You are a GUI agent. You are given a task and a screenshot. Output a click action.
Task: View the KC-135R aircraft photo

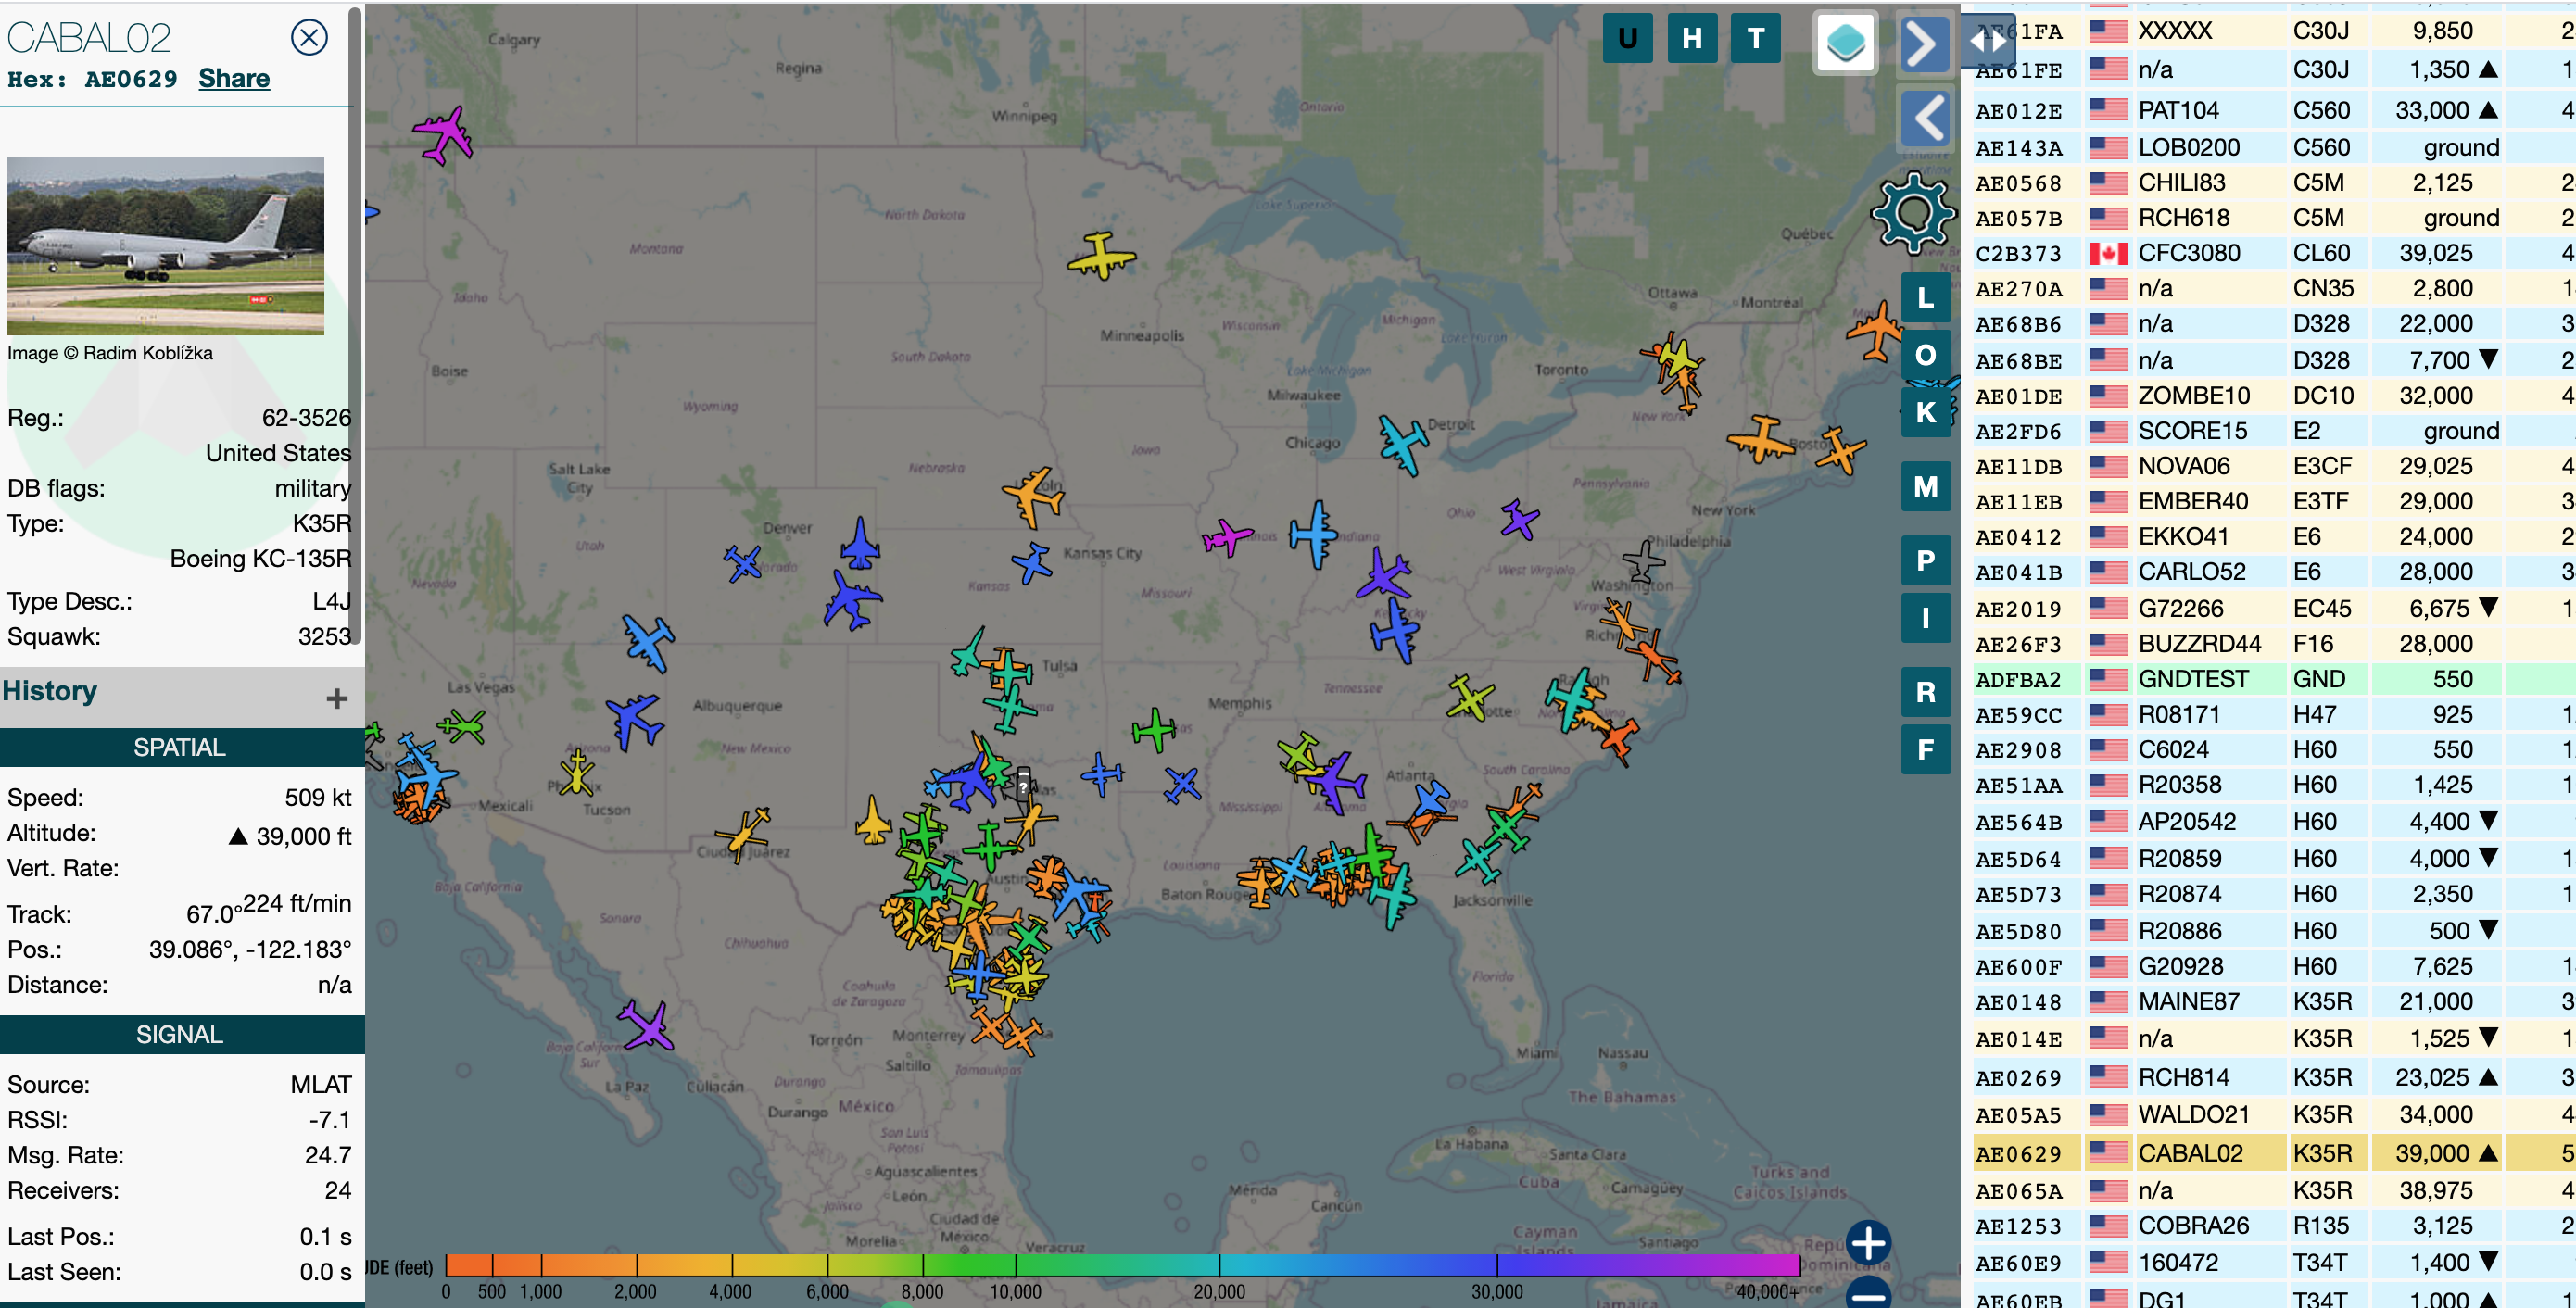pos(166,246)
